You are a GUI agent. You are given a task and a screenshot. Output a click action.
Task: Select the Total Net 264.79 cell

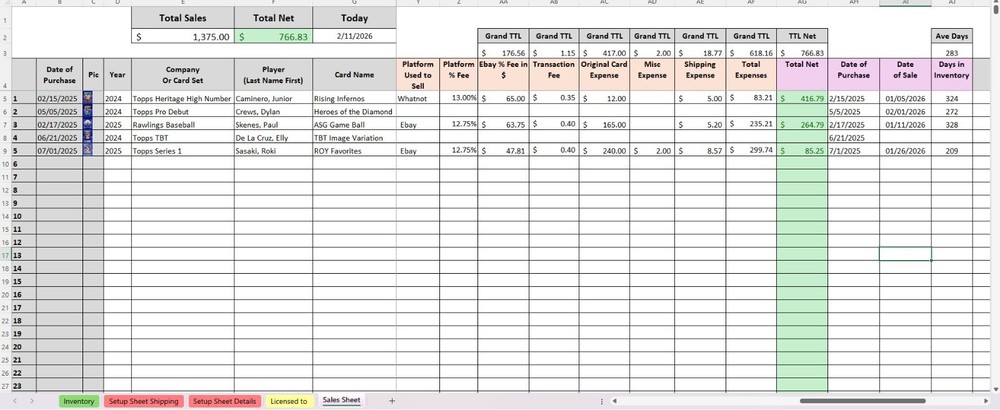click(802, 124)
